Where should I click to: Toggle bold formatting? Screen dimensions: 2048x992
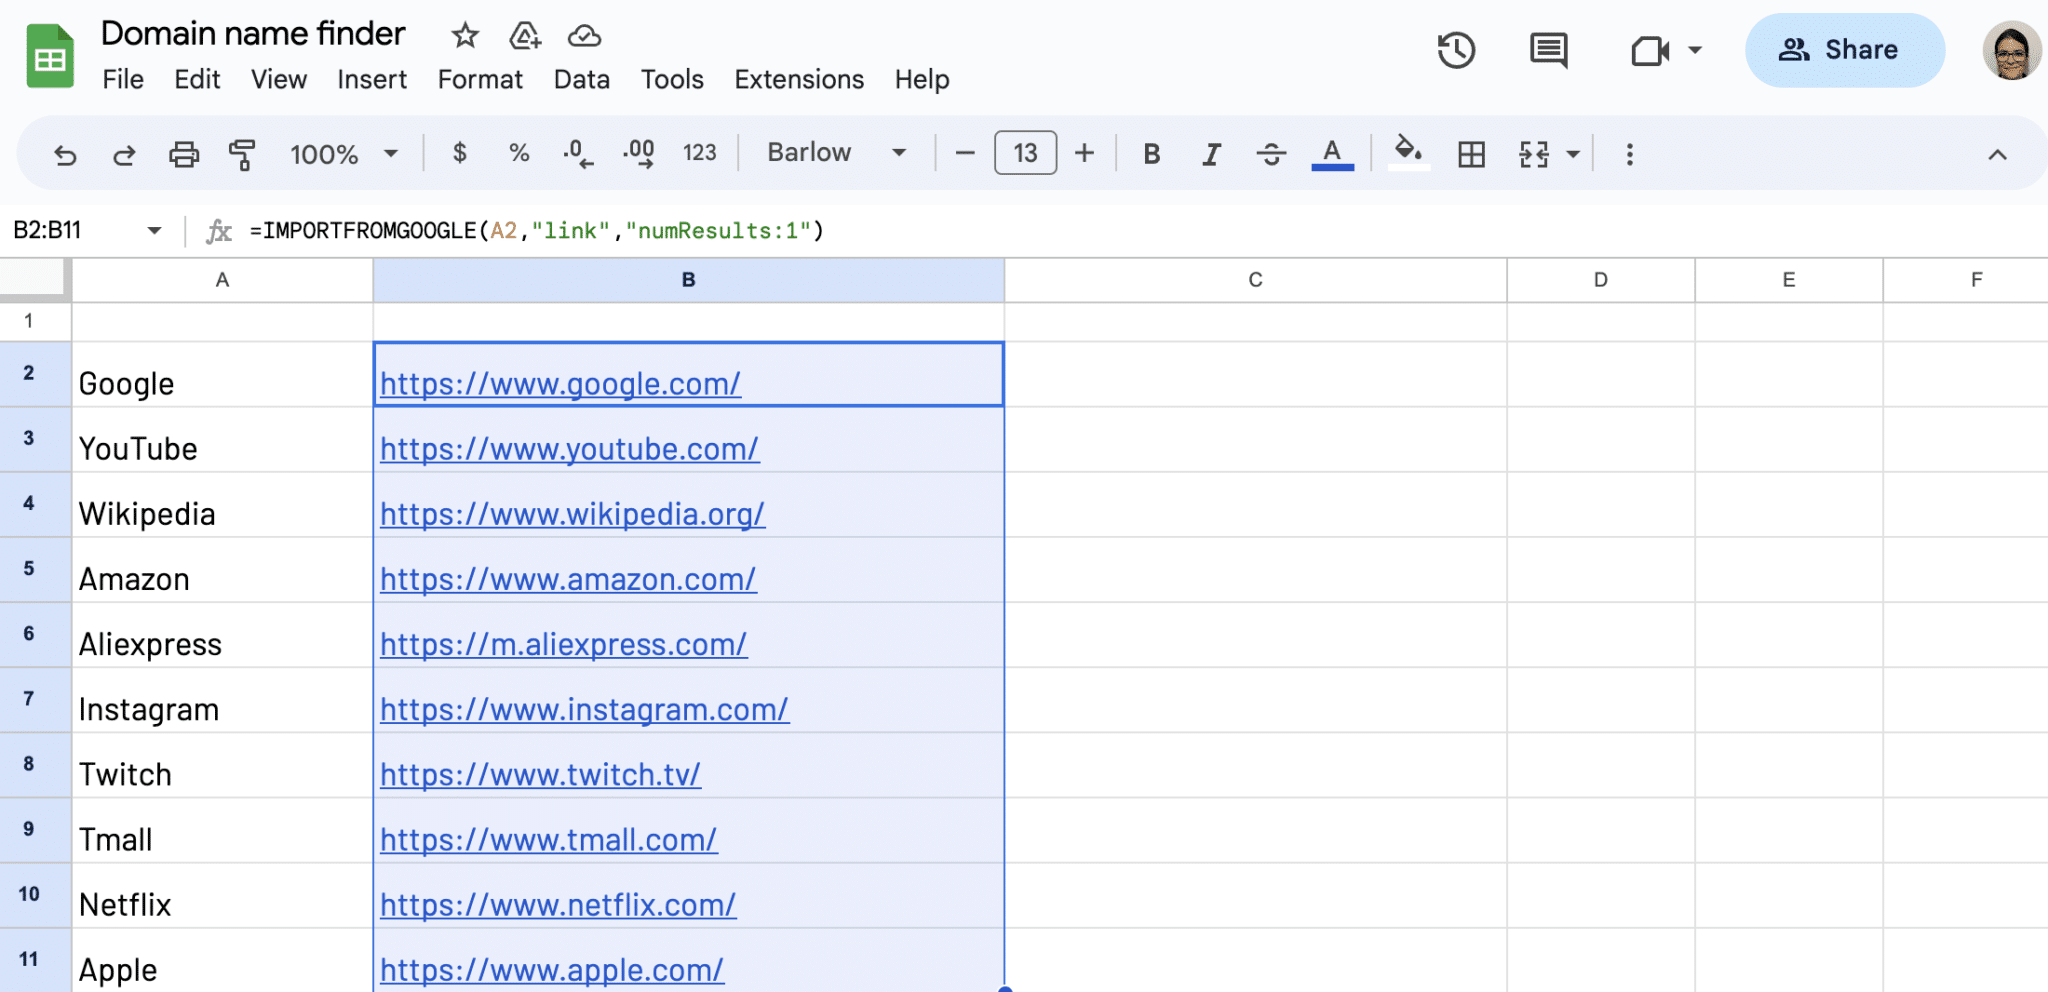[x=1151, y=153]
